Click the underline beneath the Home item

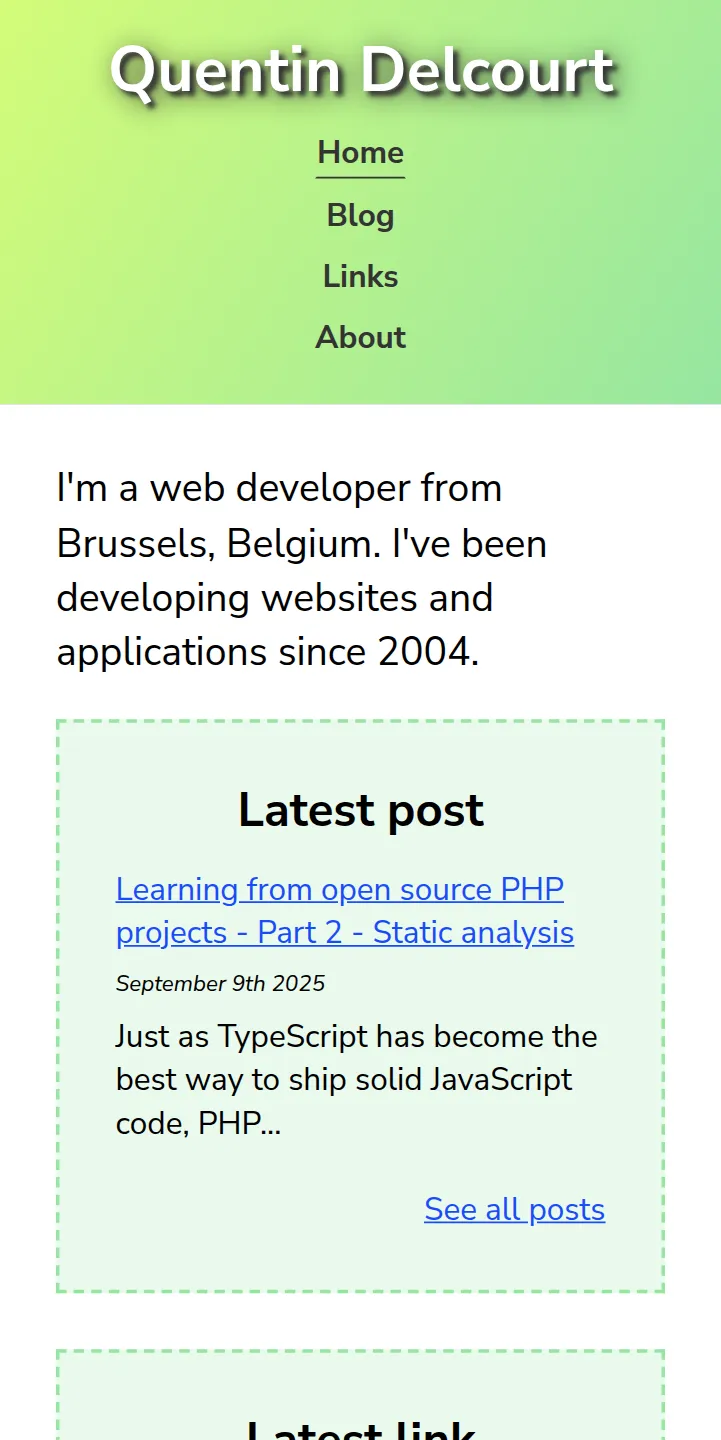point(360,177)
